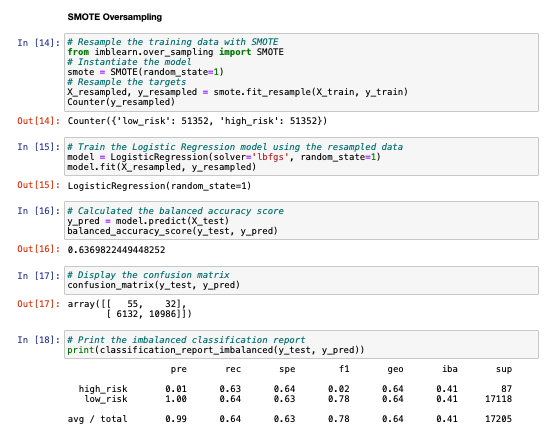Click the Instantiate the model comment
Image resolution: width=546 pixels, height=447 pixels.
129,62
